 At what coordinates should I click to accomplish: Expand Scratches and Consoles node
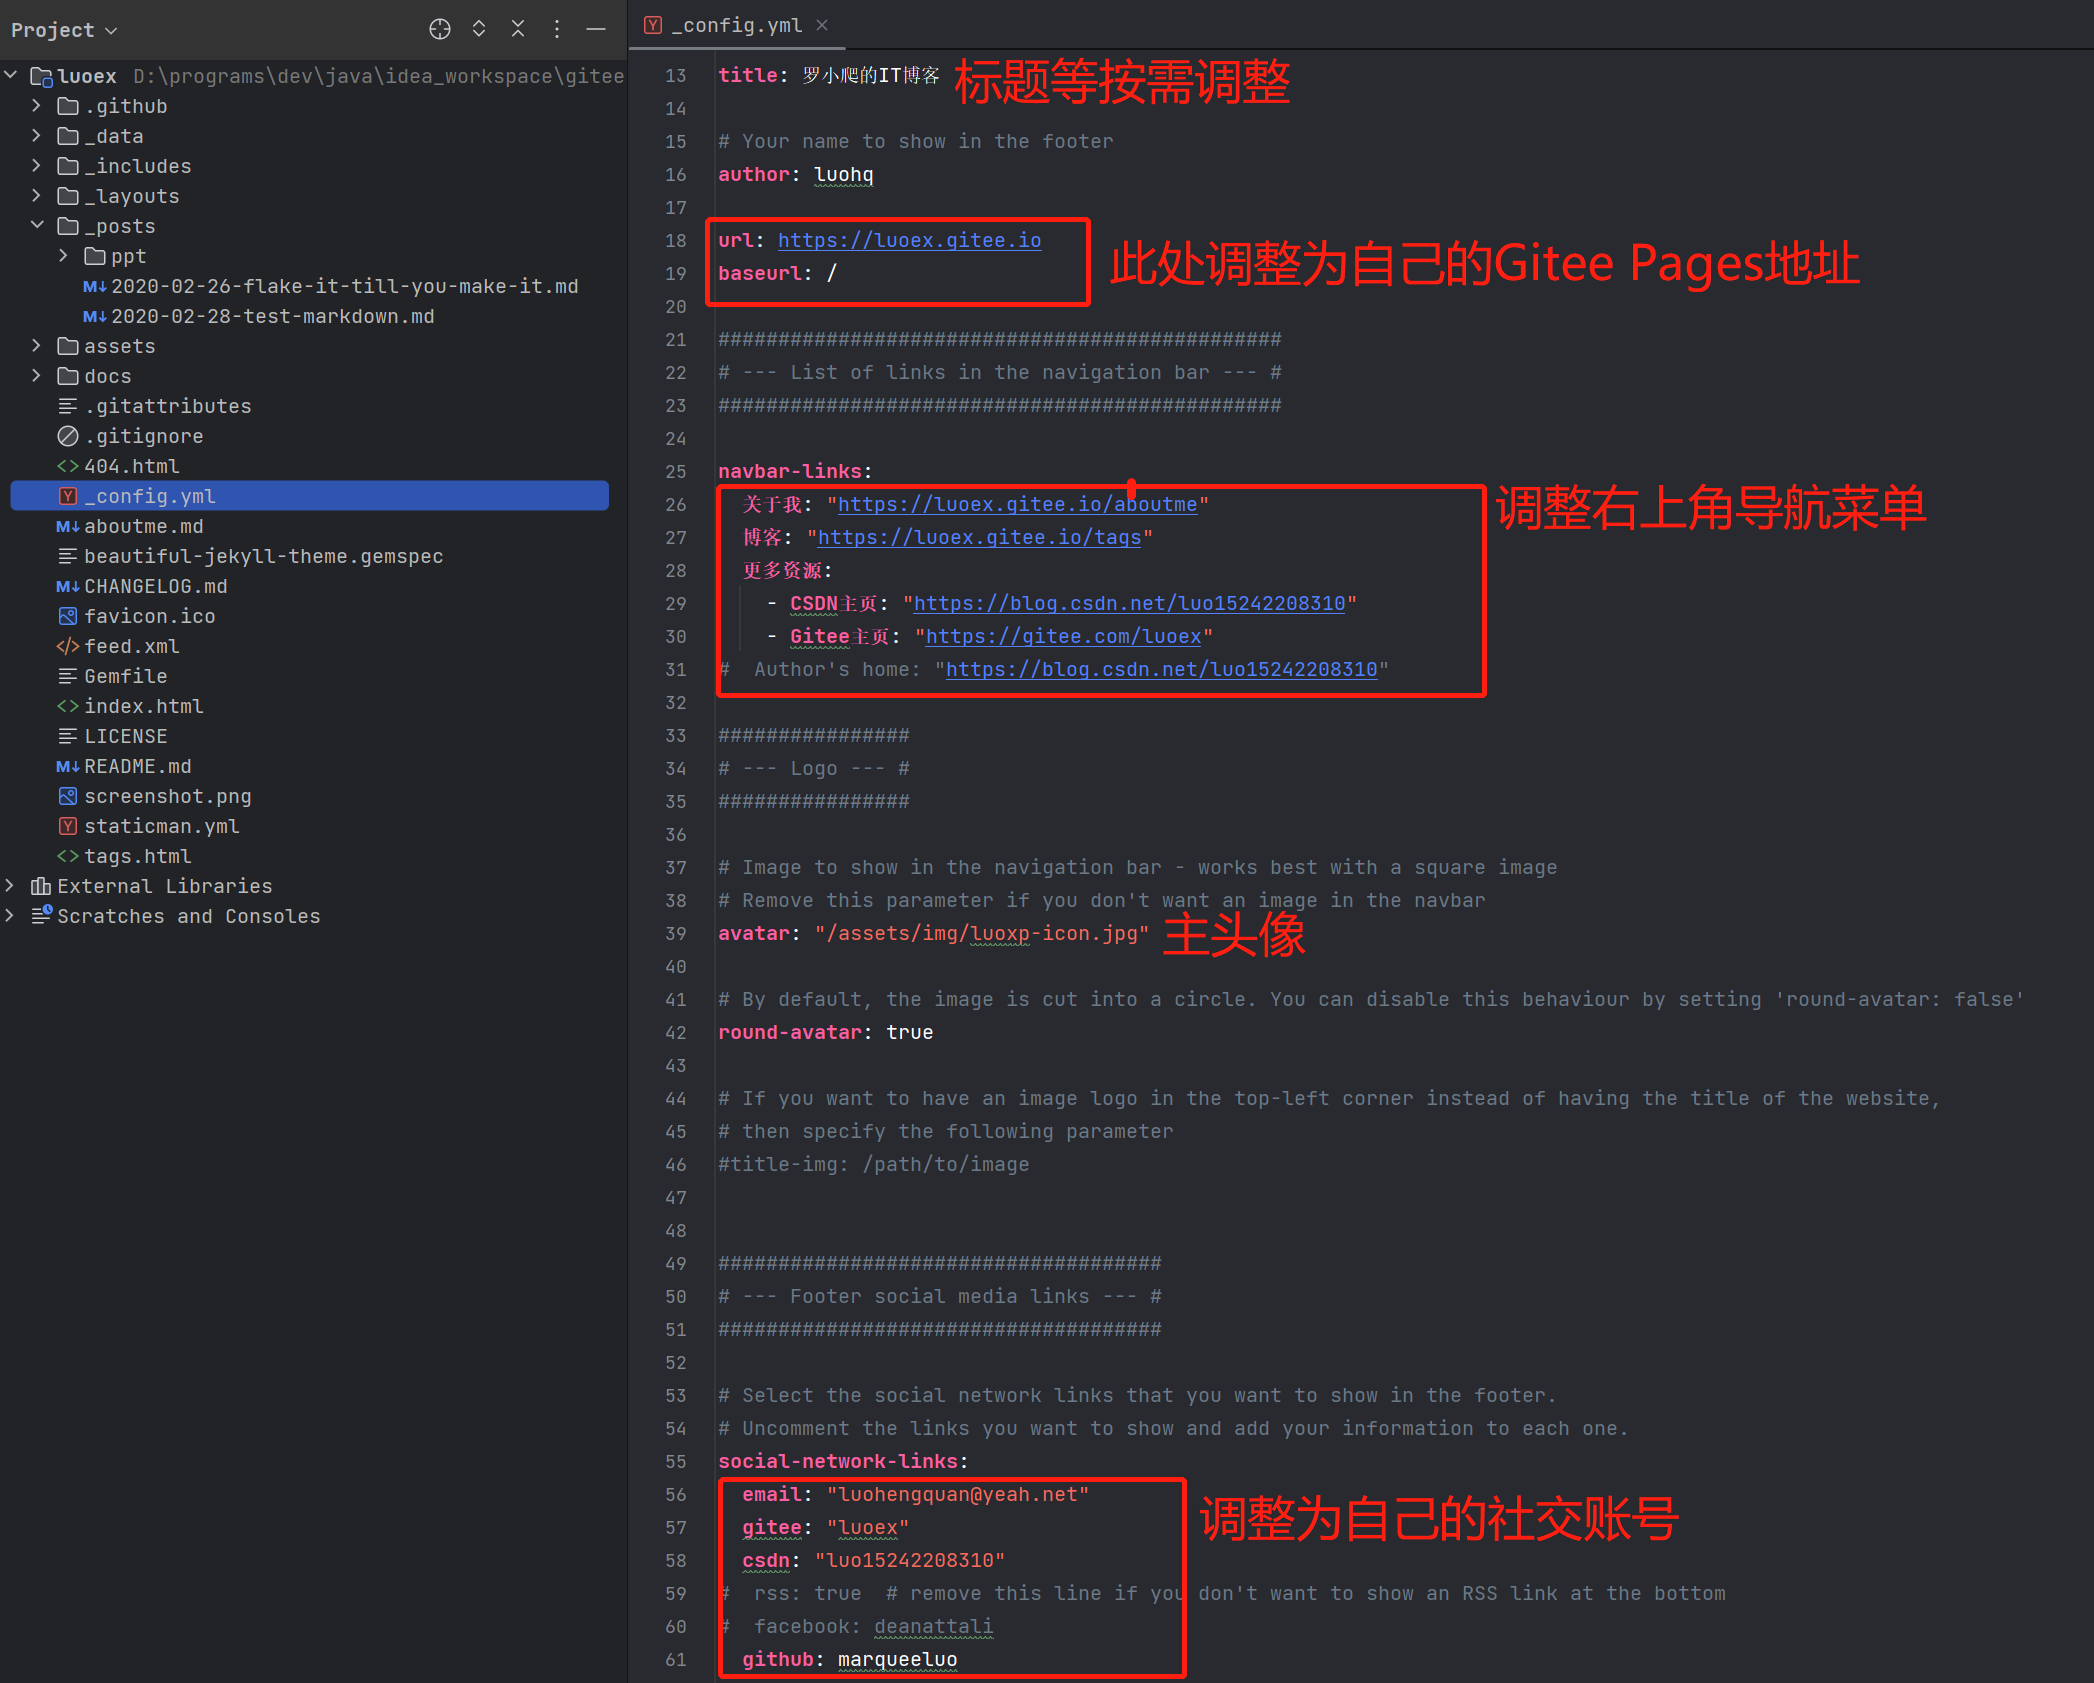(x=10, y=916)
